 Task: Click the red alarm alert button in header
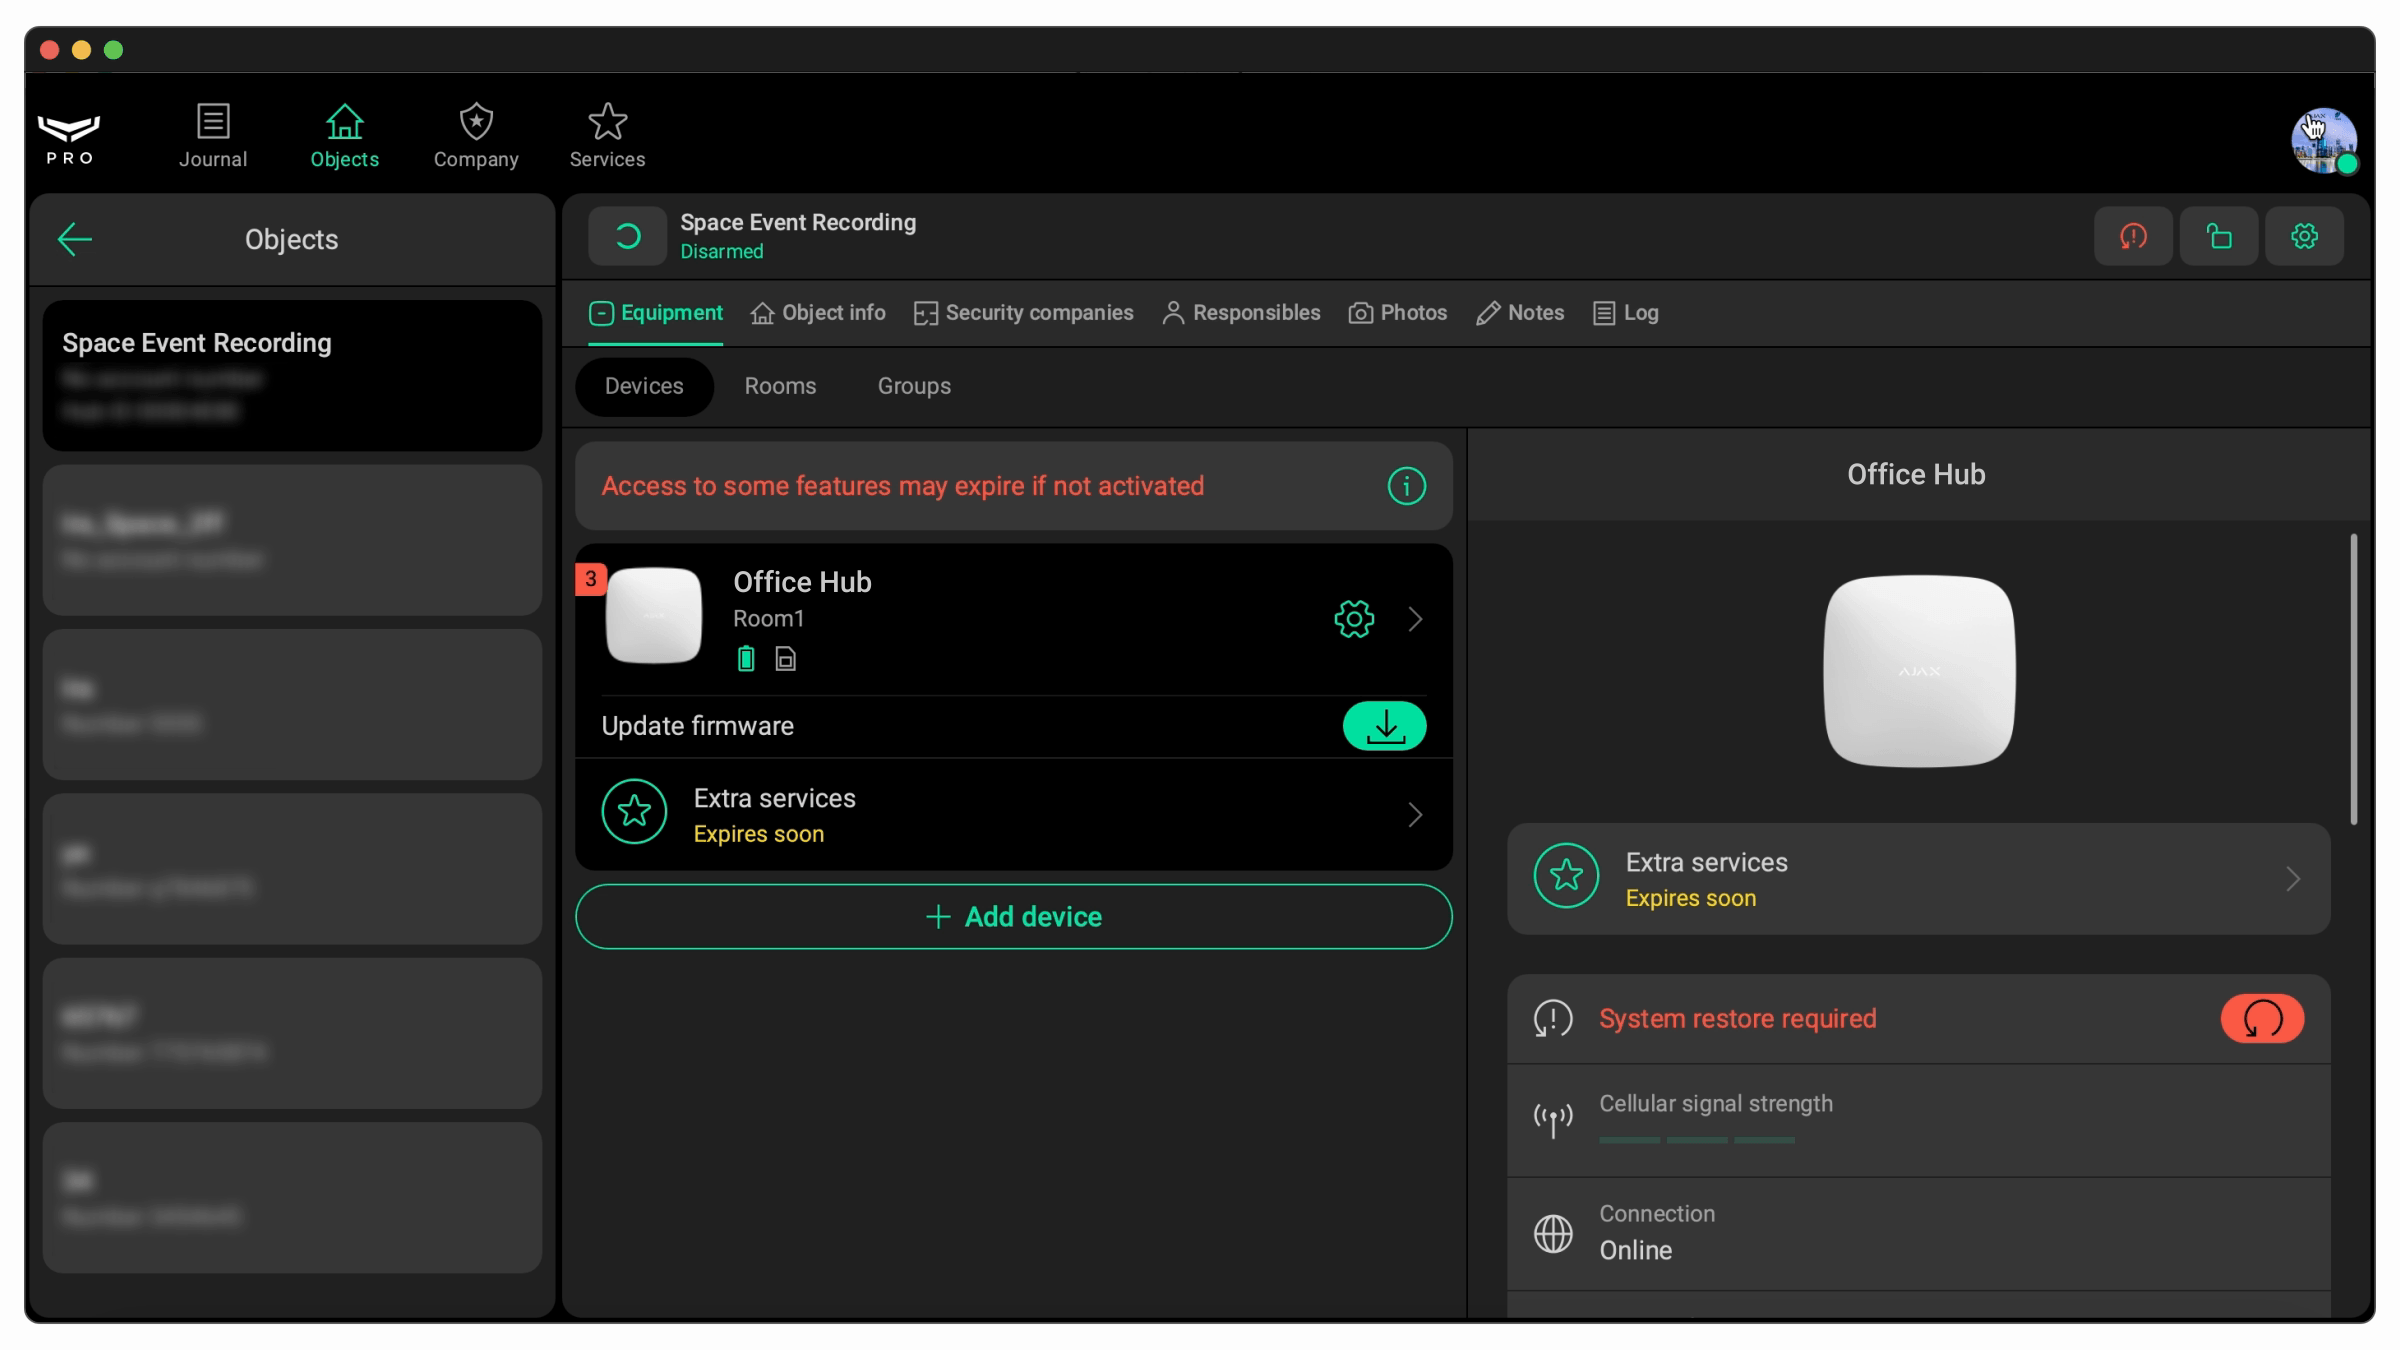tap(2133, 236)
